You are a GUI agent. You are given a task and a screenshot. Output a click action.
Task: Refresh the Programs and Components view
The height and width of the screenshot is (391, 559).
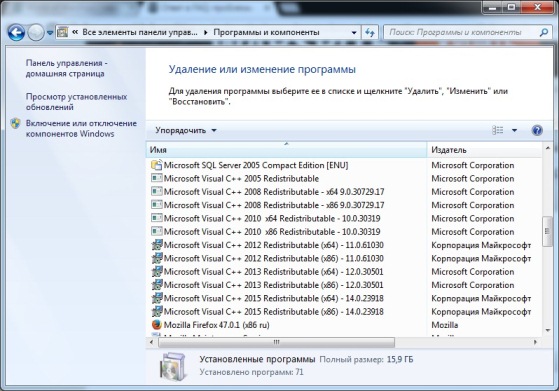pyautogui.click(x=370, y=33)
